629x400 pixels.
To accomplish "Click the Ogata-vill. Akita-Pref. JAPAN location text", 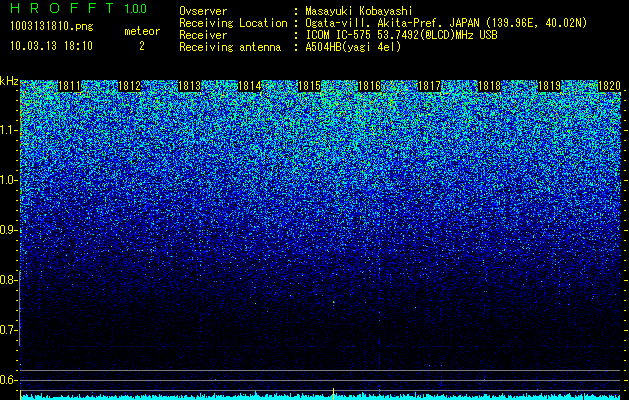I will pyautogui.click(x=446, y=23).
